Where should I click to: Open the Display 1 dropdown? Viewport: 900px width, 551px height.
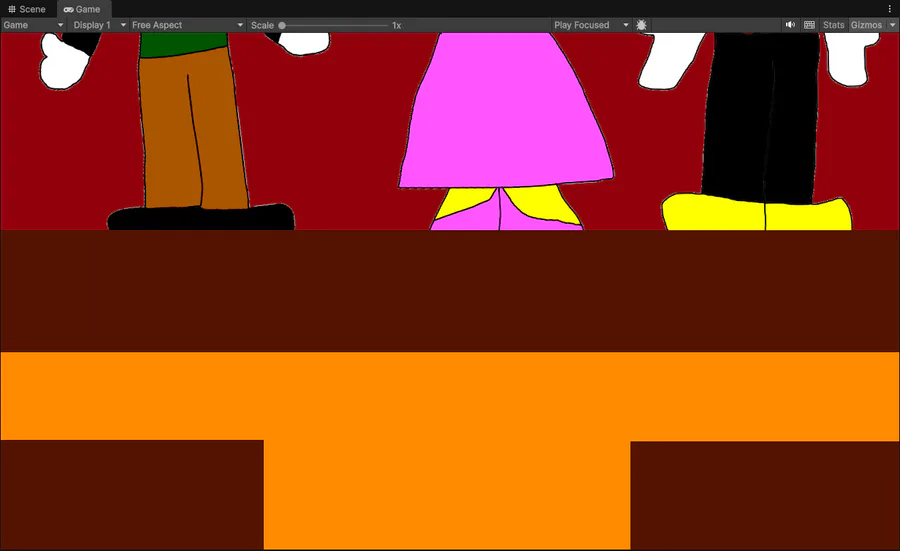(x=99, y=25)
